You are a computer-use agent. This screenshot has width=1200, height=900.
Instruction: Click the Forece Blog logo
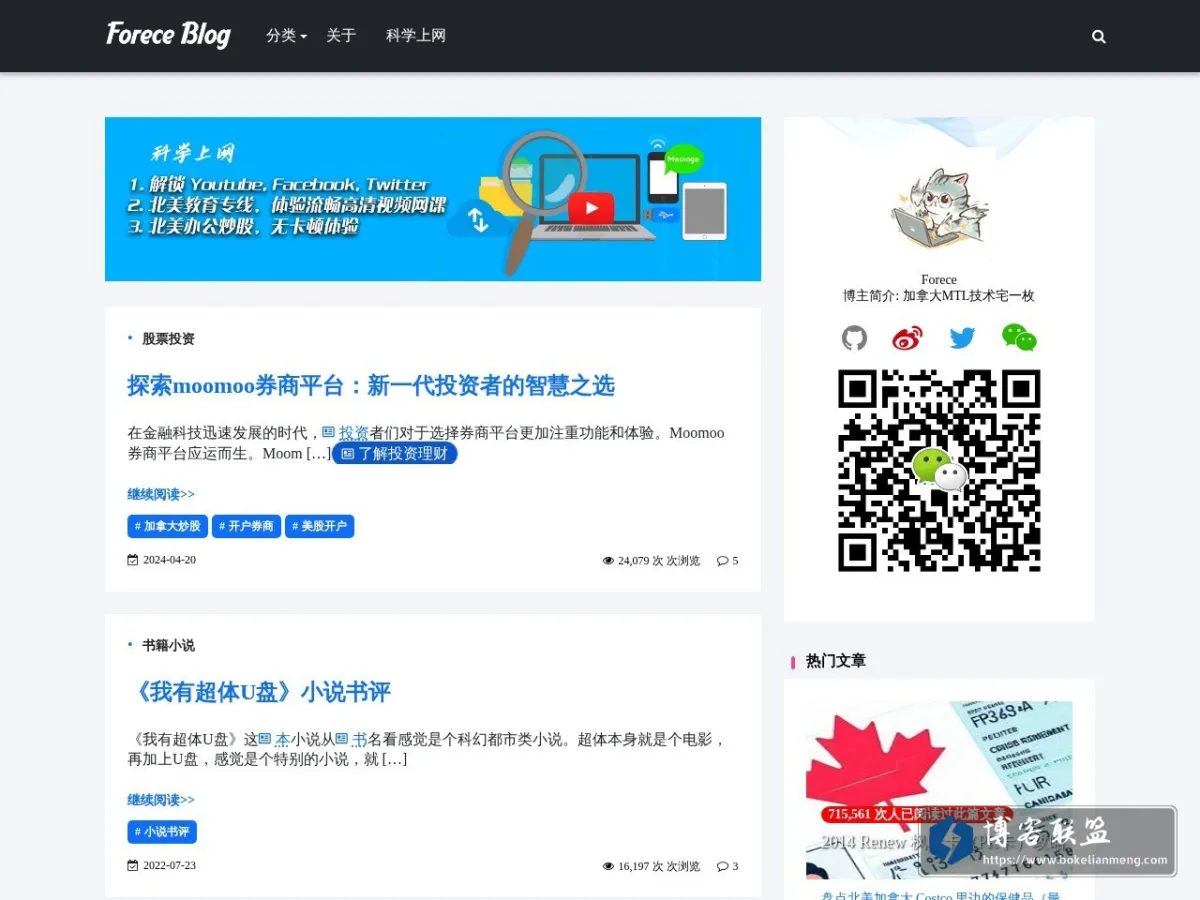(x=168, y=35)
